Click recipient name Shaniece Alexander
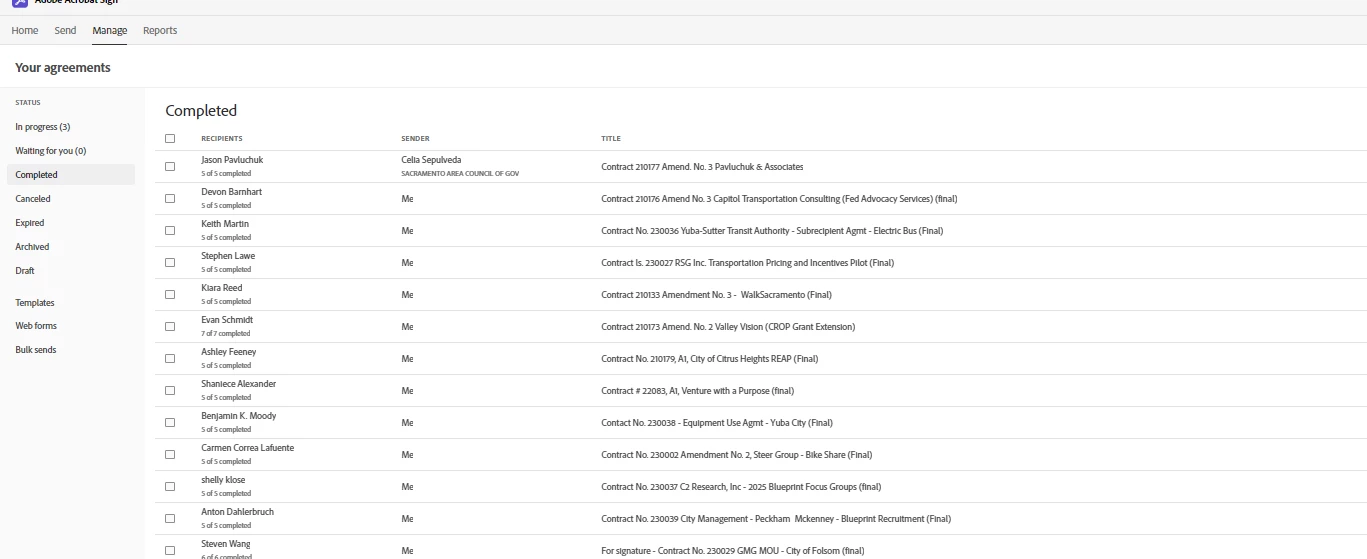Image resolution: width=1367 pixels, height=559 pixels. click(239, 384)
